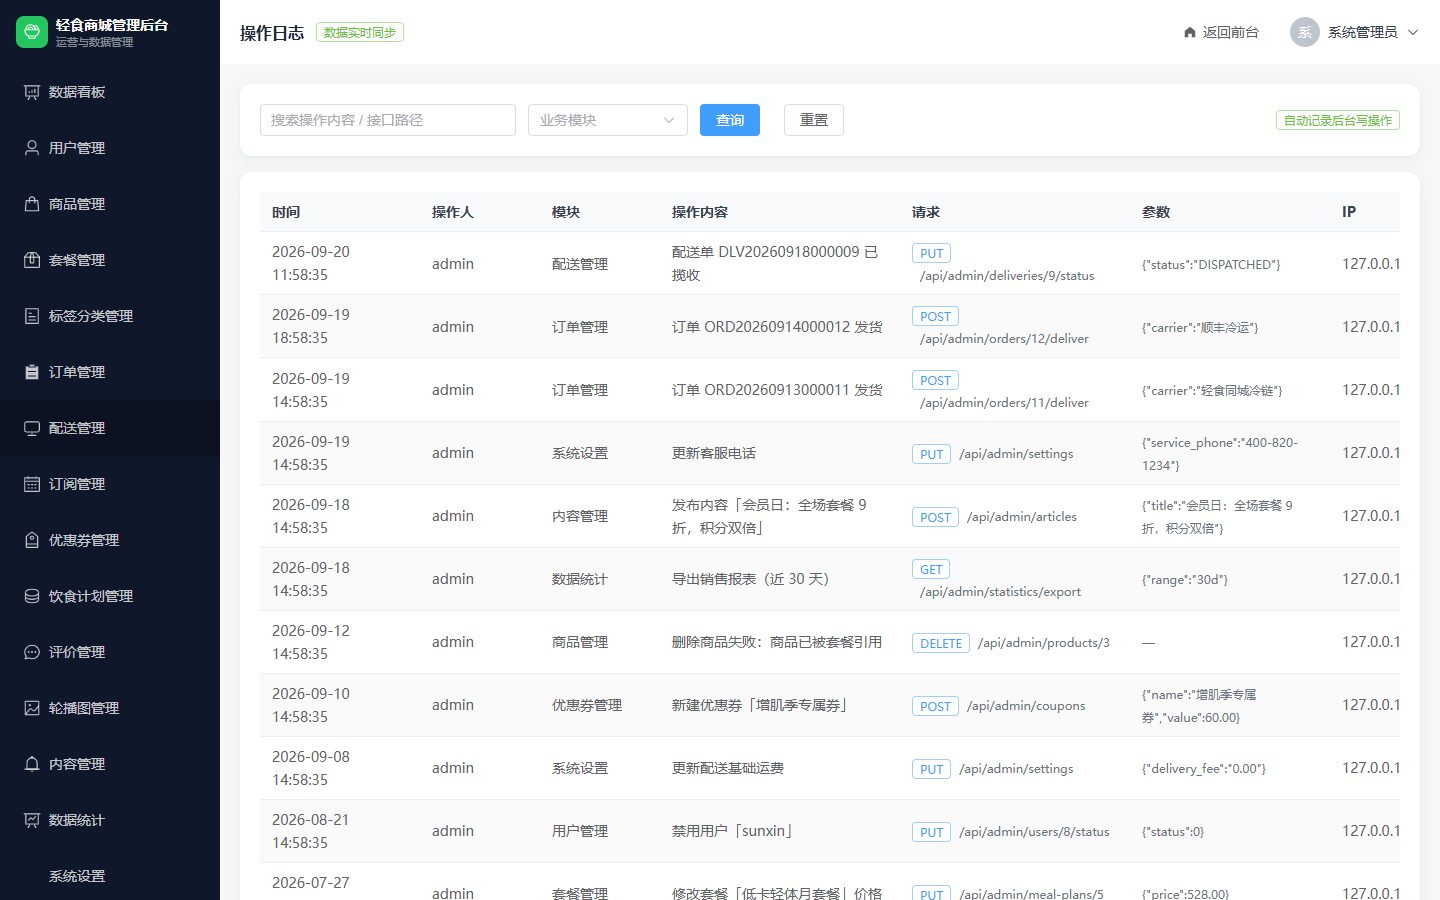Viewport: 1440px width, 900px height.
Task: Open 配送管理 in the sidebar menu
Action: [110, 428]
